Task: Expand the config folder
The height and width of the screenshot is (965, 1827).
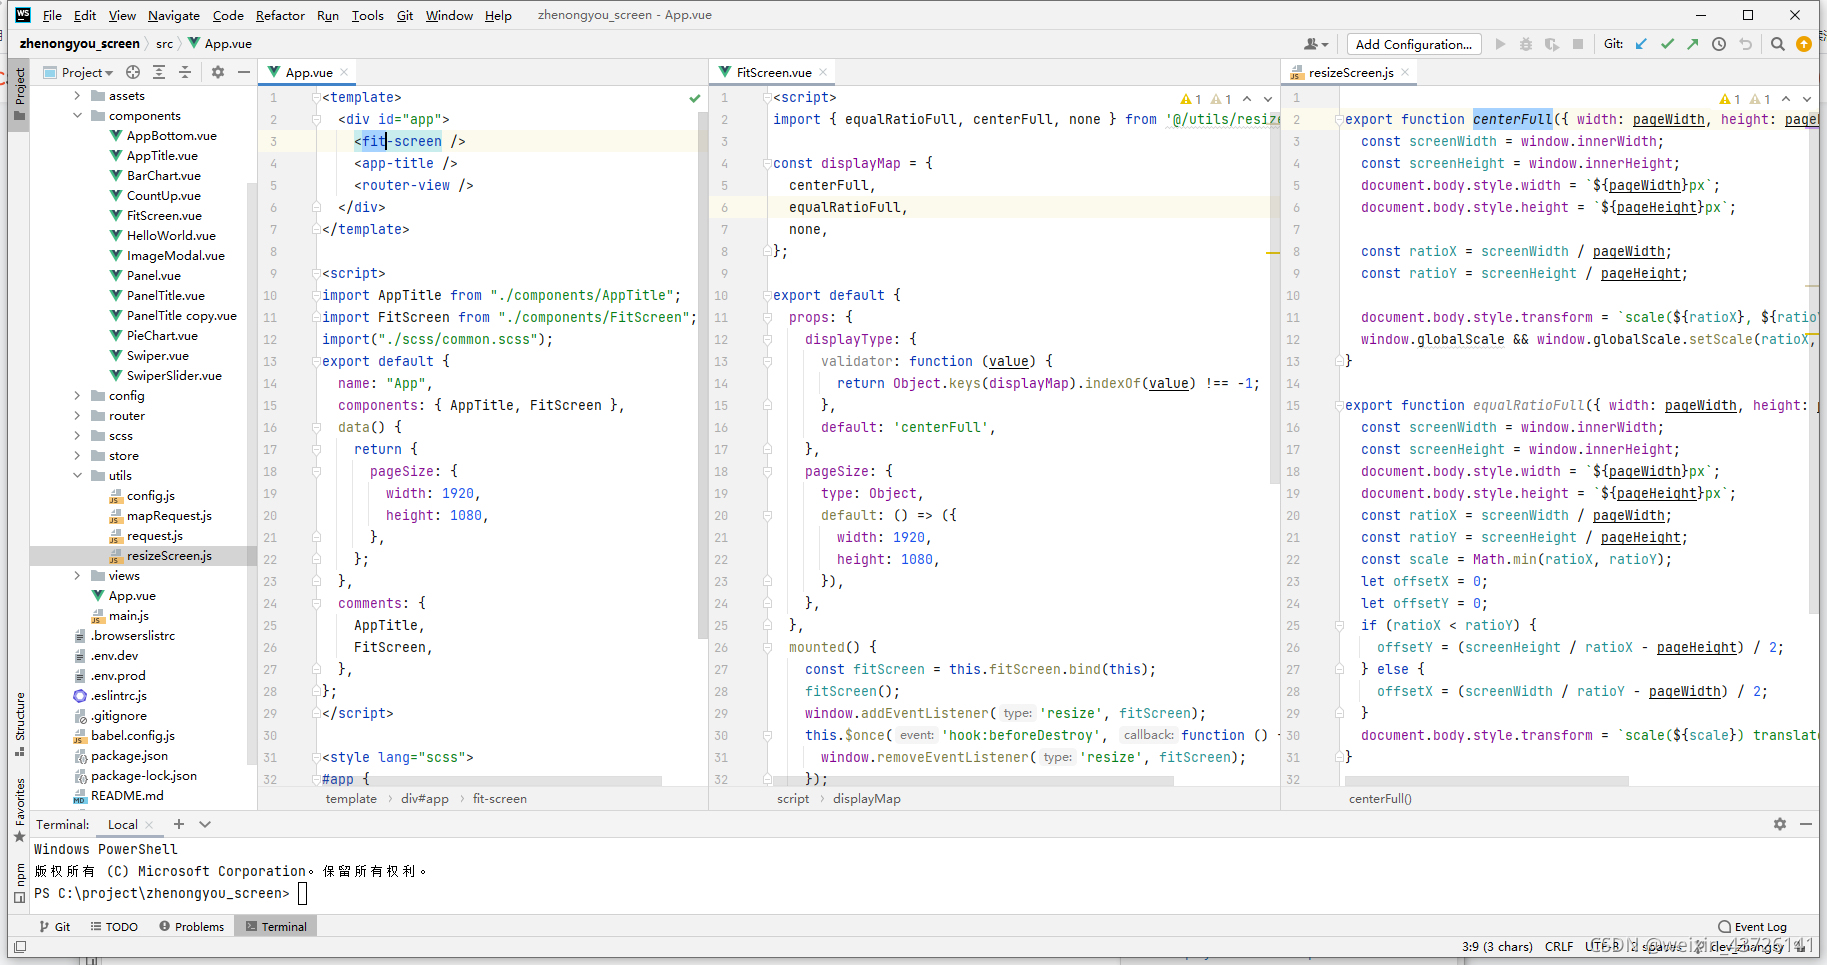Action: [x=77, y=396]
